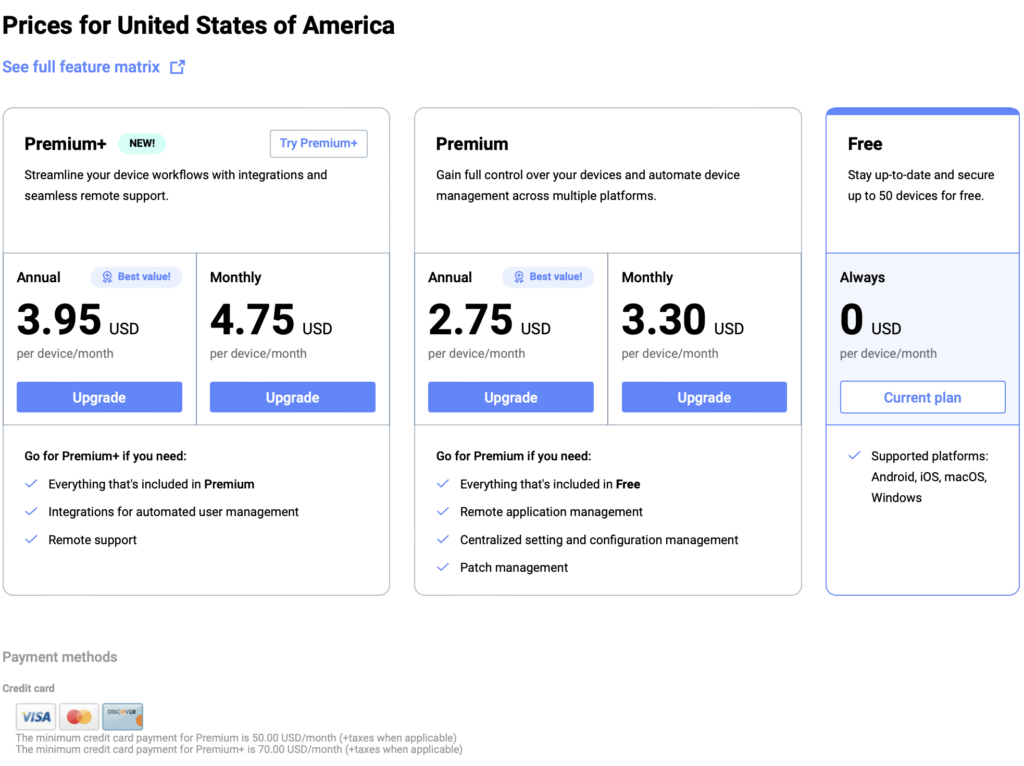
Task: Click the external link icon beside feature matrix
Action: pyautogui.click(x=177, y=67)
